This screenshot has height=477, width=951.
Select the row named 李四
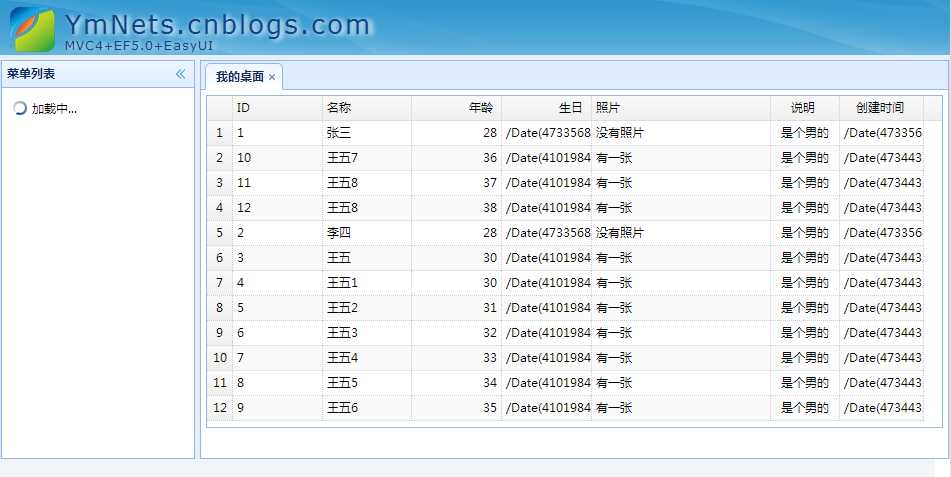[x=565, y=232]
